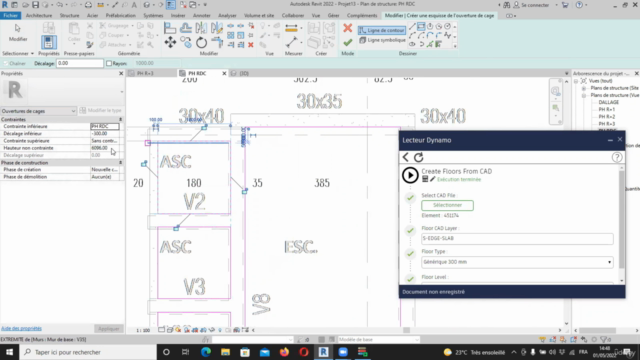
Task: Select the Ligne symbolique option
Action: click(x=382, y=40)
